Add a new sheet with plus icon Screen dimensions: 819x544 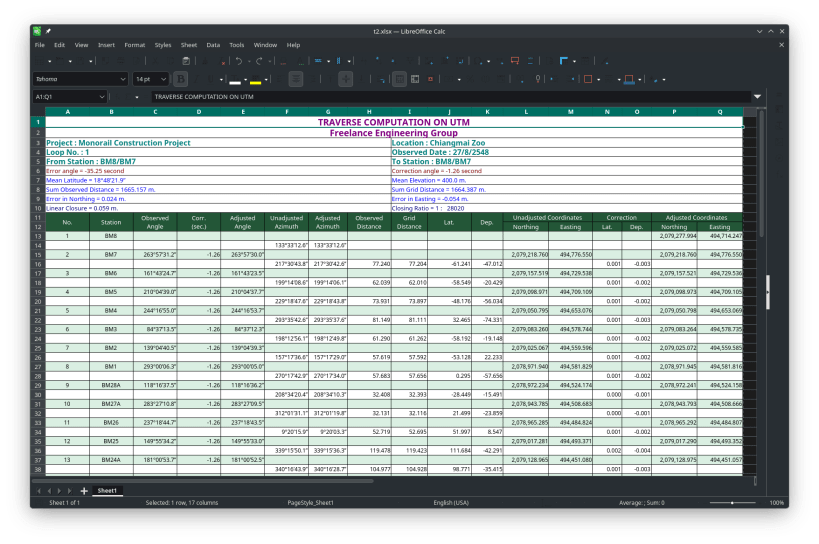click(x=84, y=491)
